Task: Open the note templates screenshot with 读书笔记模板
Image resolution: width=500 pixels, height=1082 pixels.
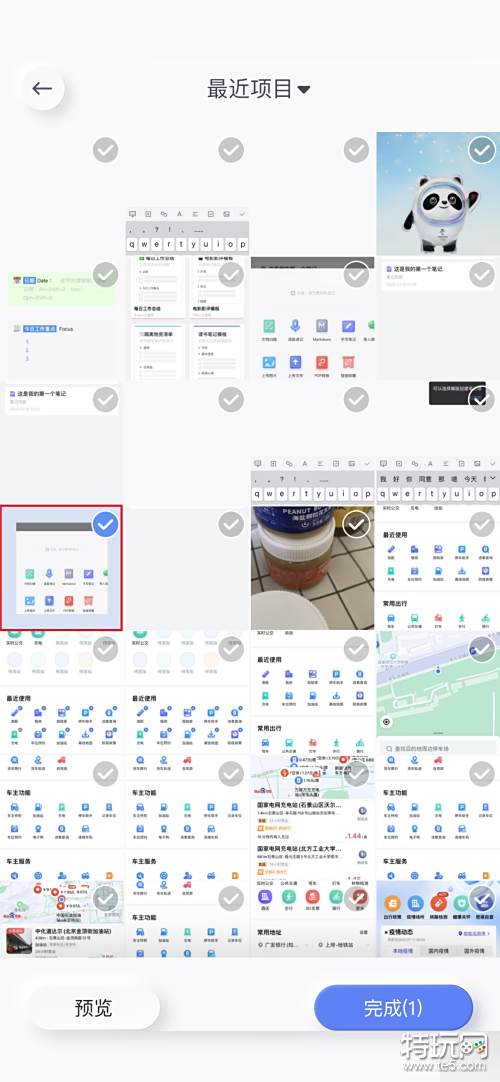Action: [x=187, y=319]
